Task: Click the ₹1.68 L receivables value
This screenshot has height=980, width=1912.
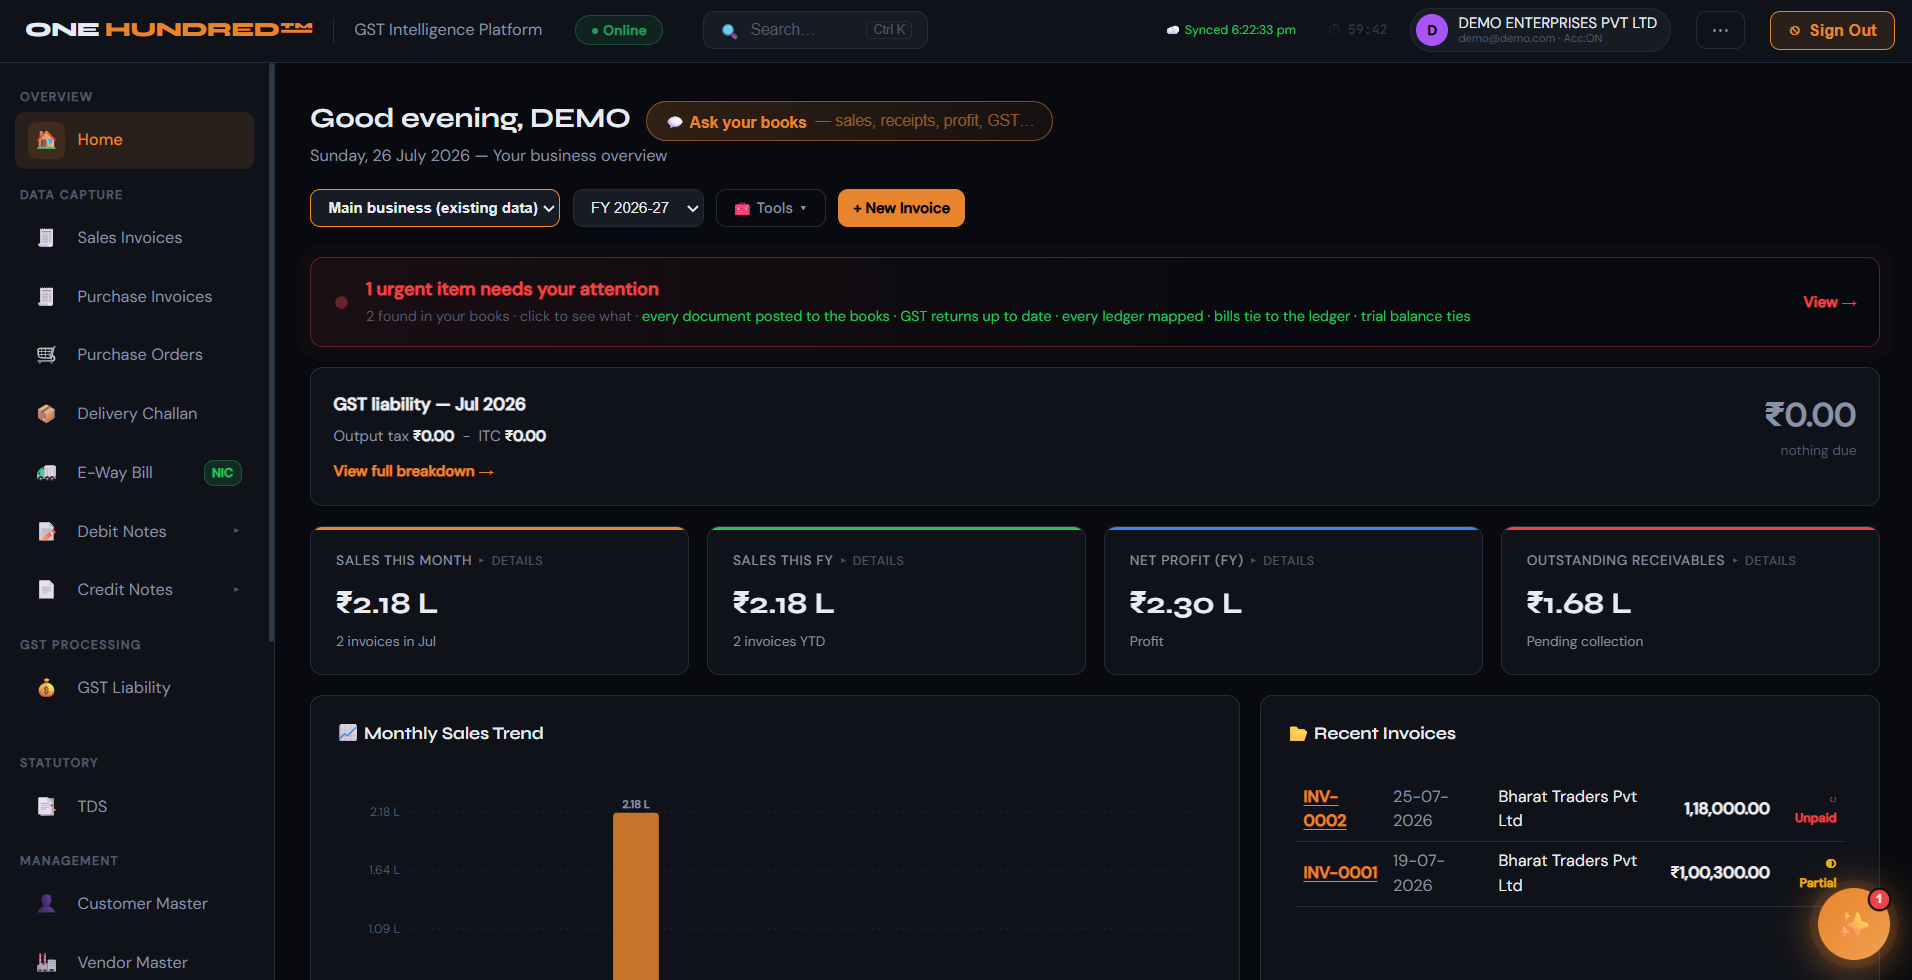Action: [x=1578, y=604]
